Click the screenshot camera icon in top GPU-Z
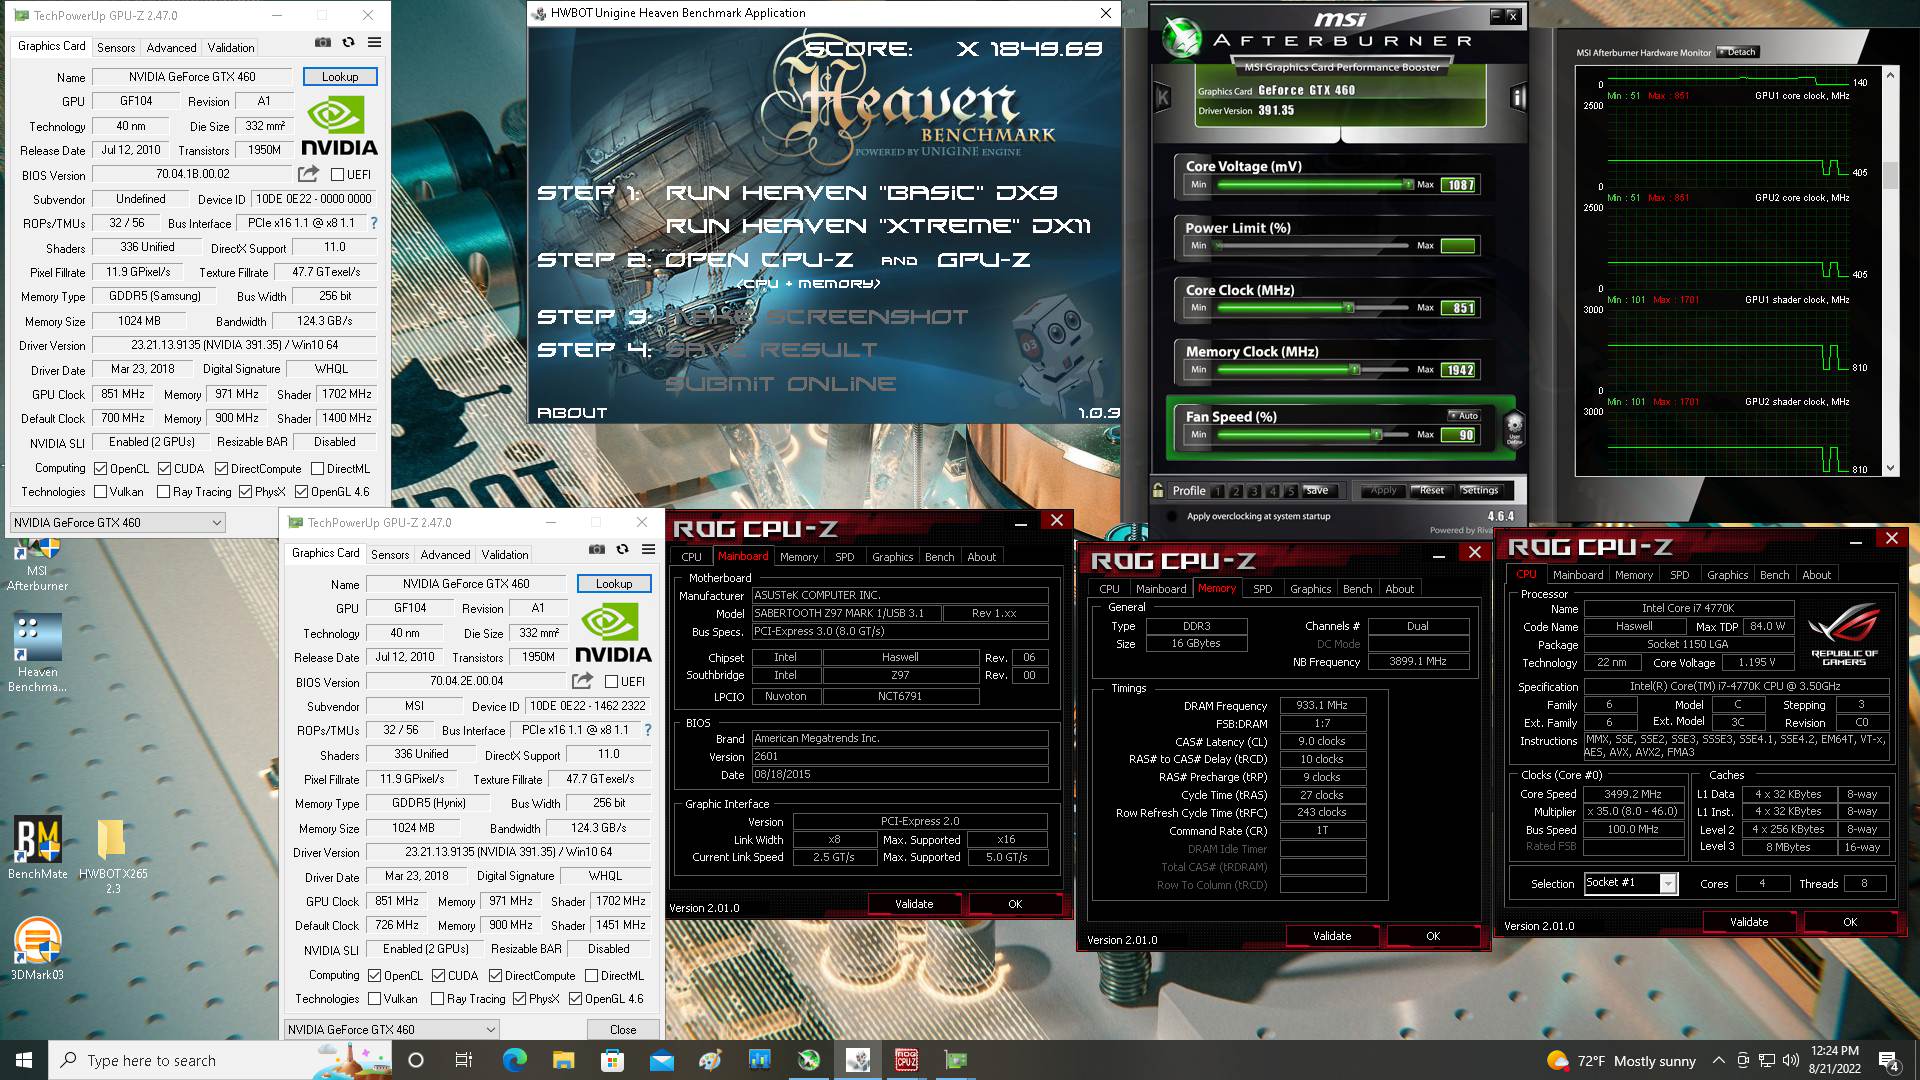The height and width of the screenshot is (1080, 1920). [323, 43]
